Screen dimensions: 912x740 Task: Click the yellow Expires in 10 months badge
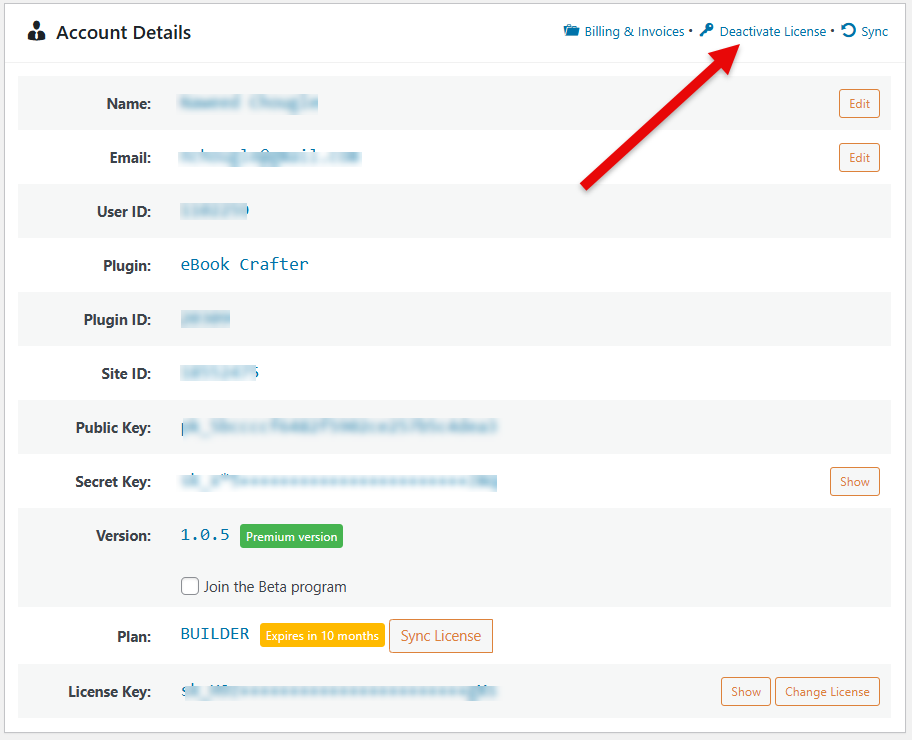[x=322, y=635]
